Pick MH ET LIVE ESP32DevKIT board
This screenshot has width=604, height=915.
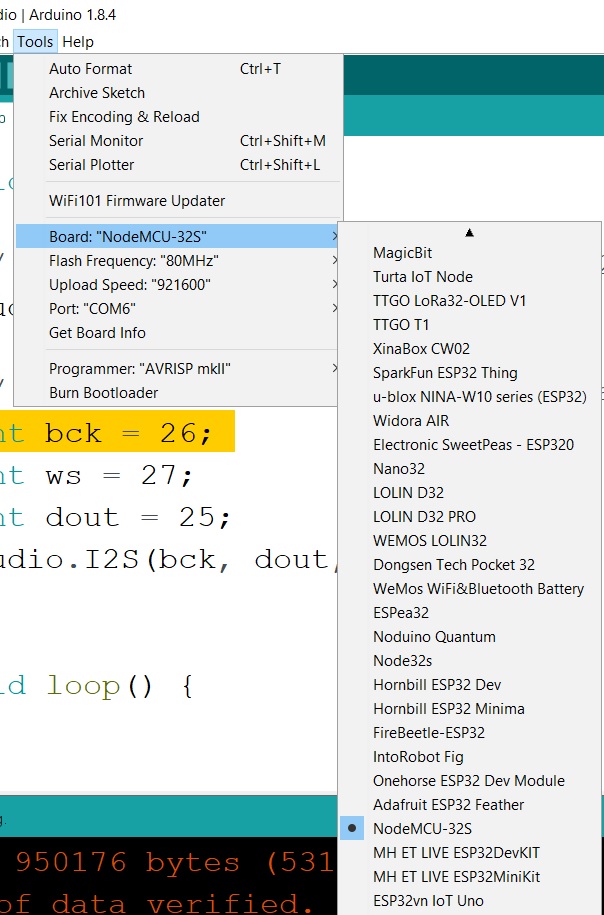tap(469, 853)
